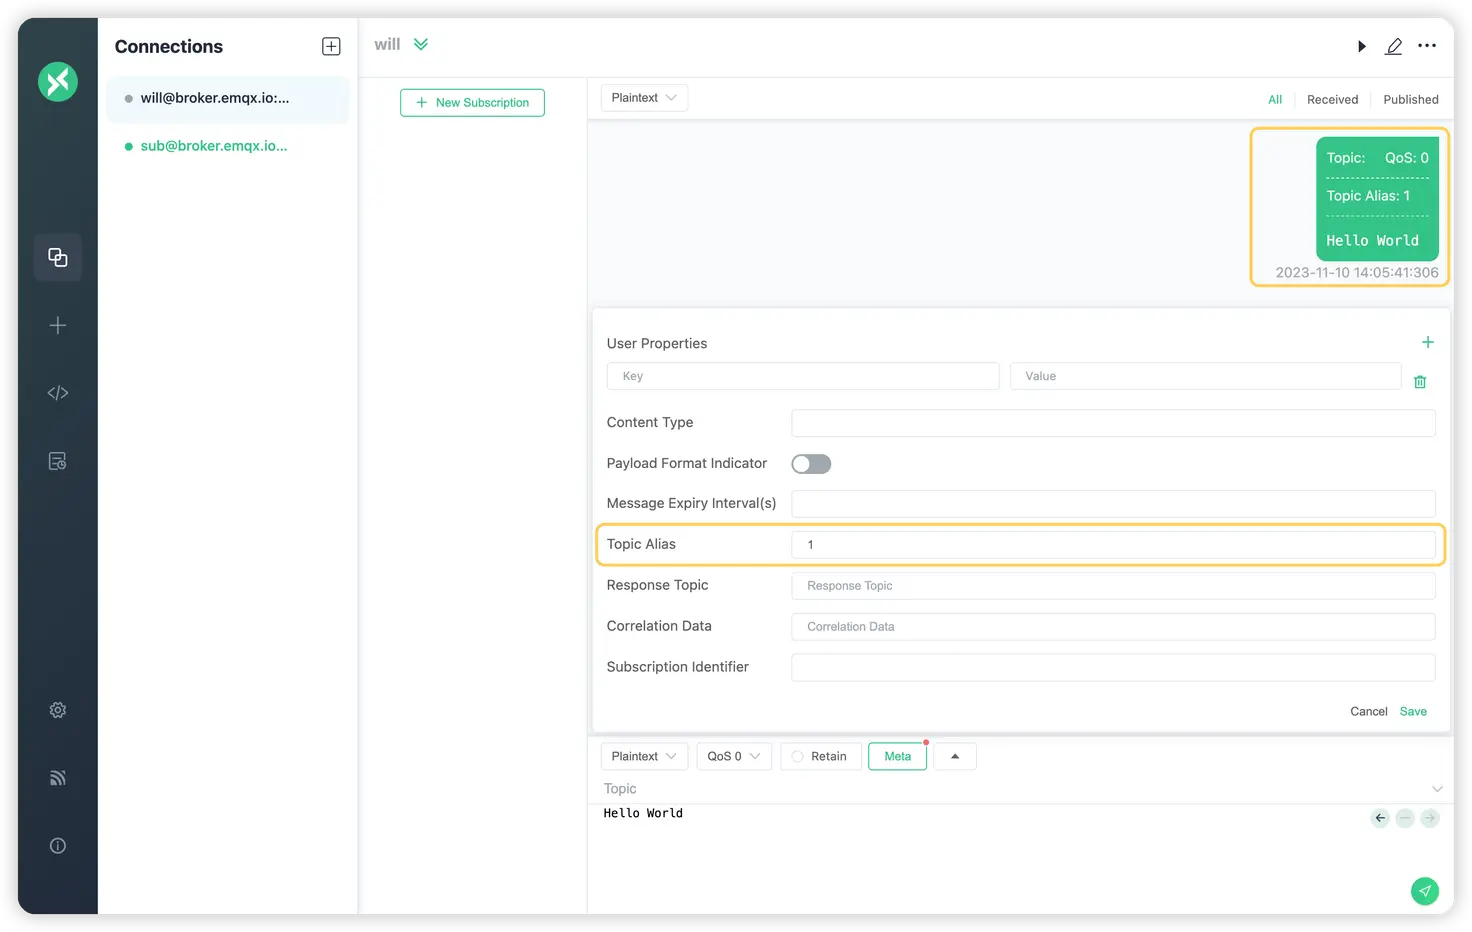This screenshot has height=932, width=1472.
Task: Open MQTTX Settings via gear icon
Action: [57, 709]
